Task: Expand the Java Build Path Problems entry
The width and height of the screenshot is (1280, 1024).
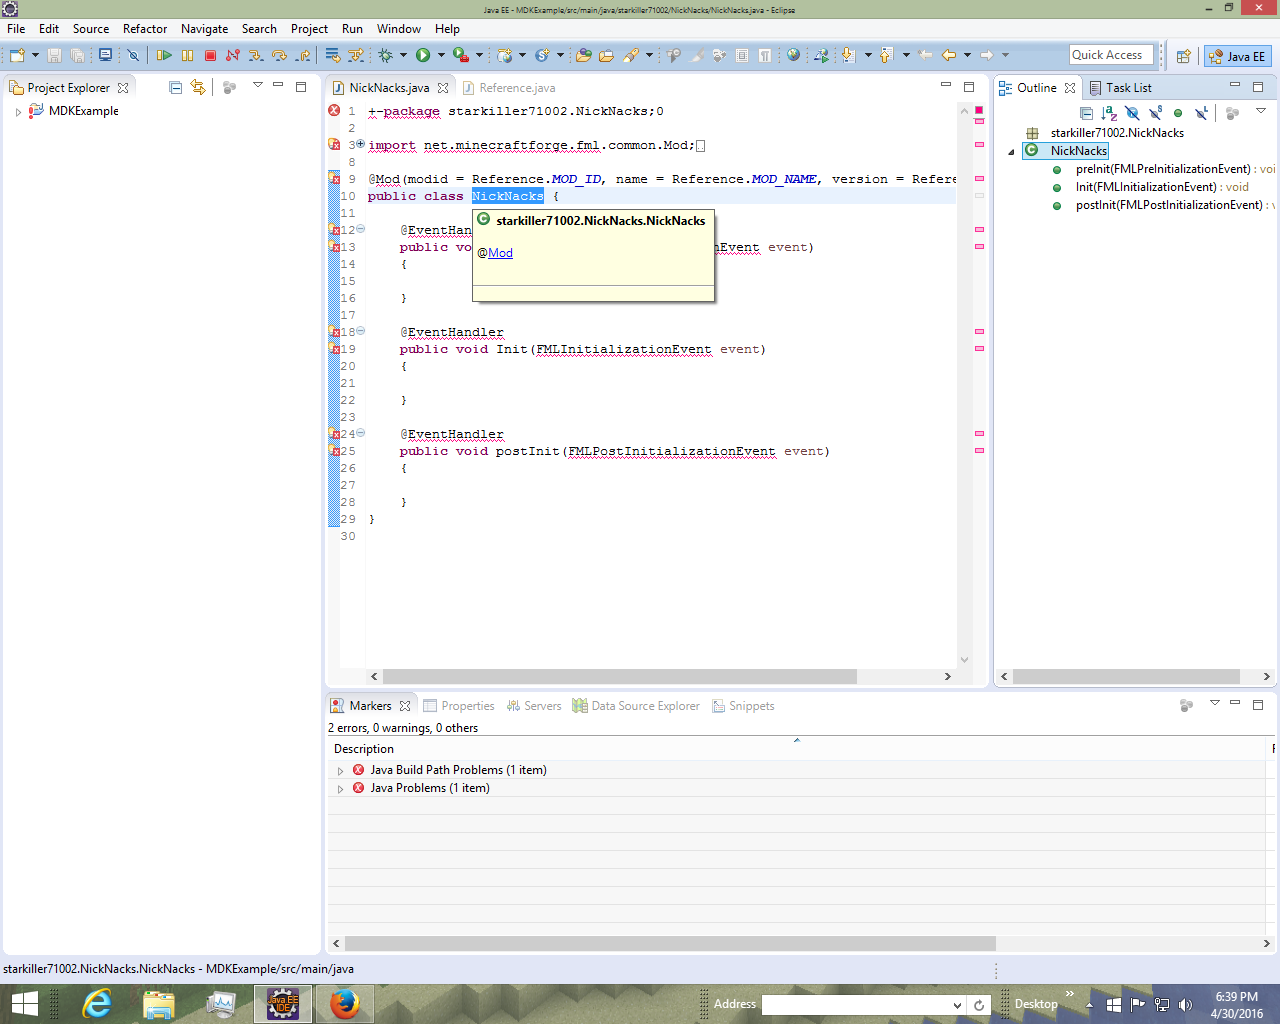Action: (340, 770)
